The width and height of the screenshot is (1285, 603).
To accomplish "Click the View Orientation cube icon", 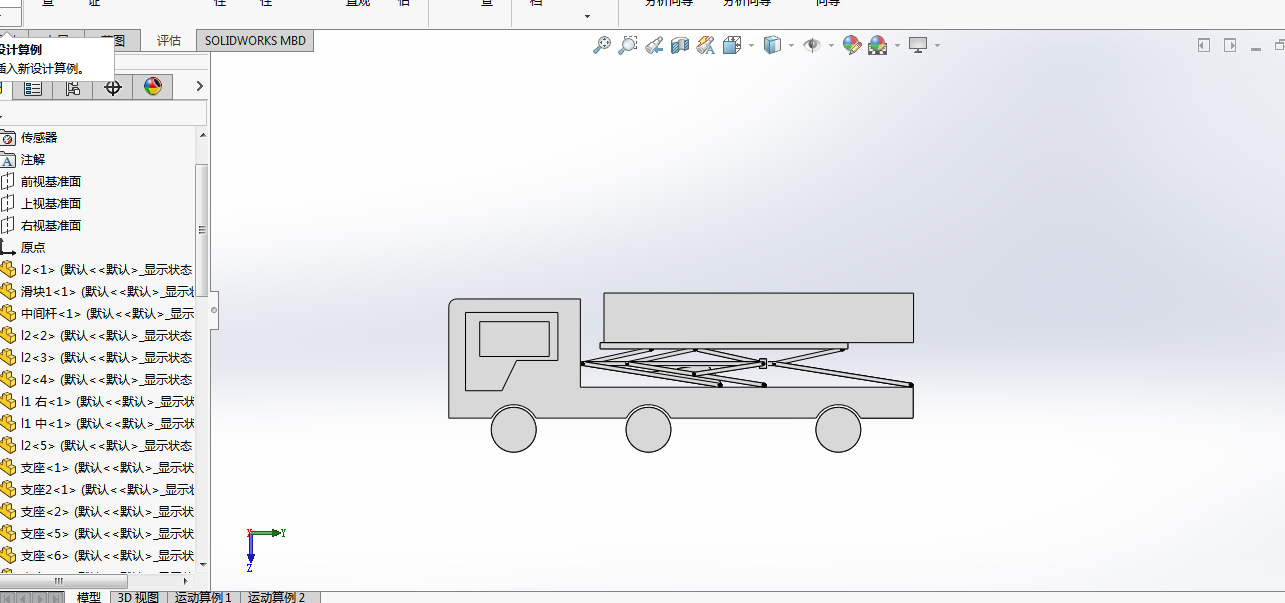I will click(x=731, y=45).
